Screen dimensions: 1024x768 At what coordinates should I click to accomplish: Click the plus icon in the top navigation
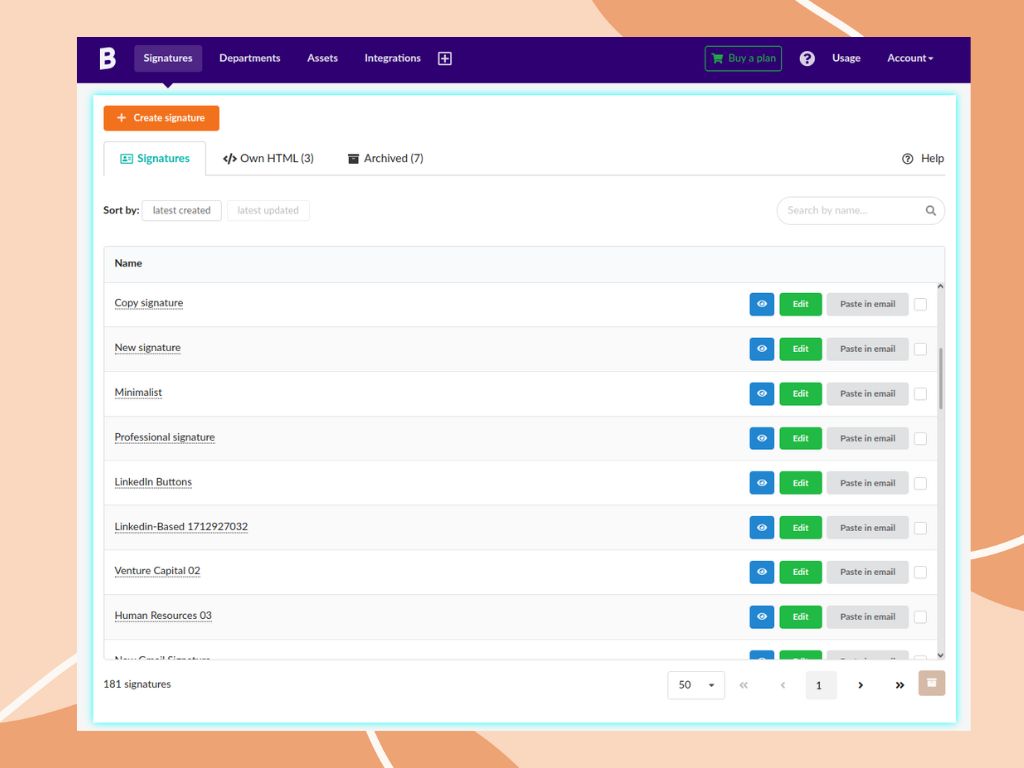point(444,58)
